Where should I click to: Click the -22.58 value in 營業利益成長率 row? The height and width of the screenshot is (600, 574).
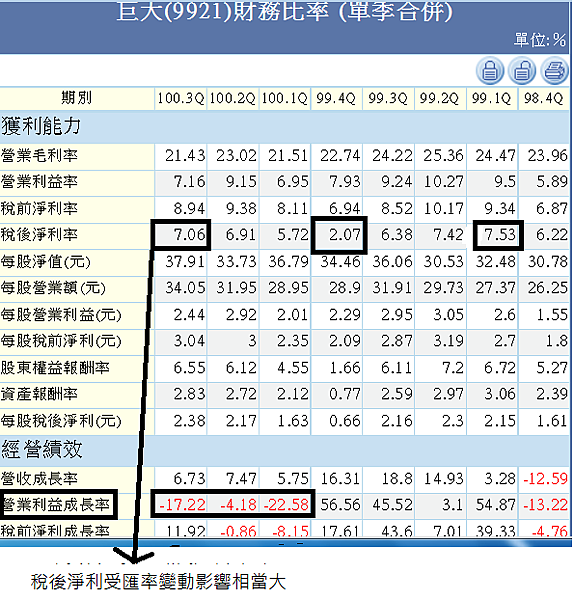point(286,505)
